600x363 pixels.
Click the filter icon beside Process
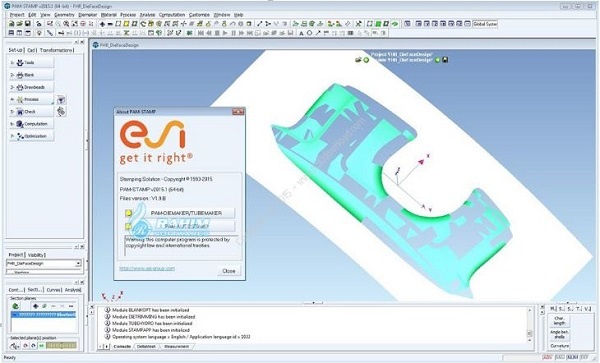tap(61, 100)
